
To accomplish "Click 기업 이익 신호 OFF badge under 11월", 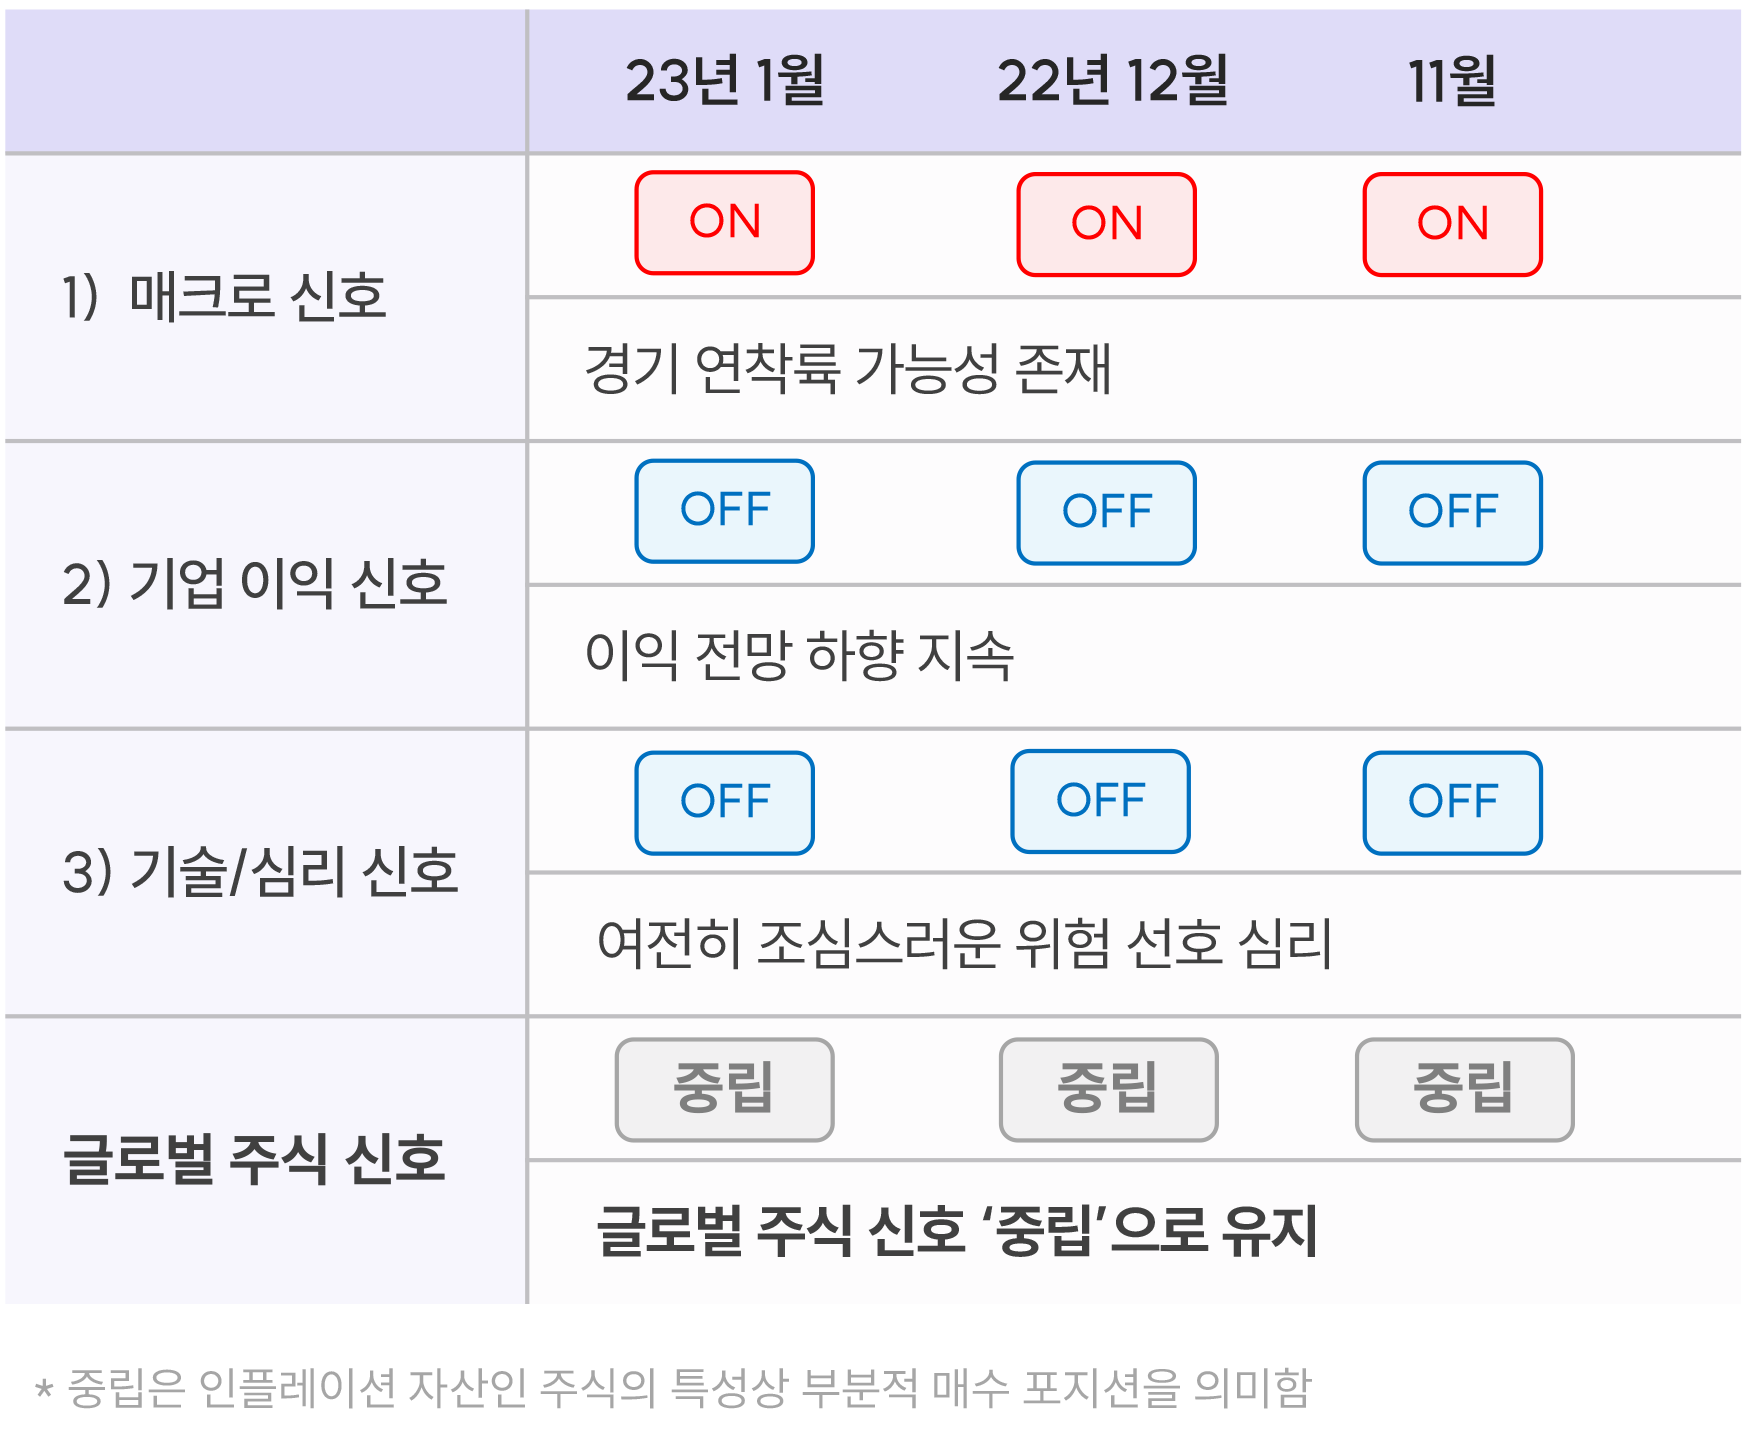I will (1452, 512).
